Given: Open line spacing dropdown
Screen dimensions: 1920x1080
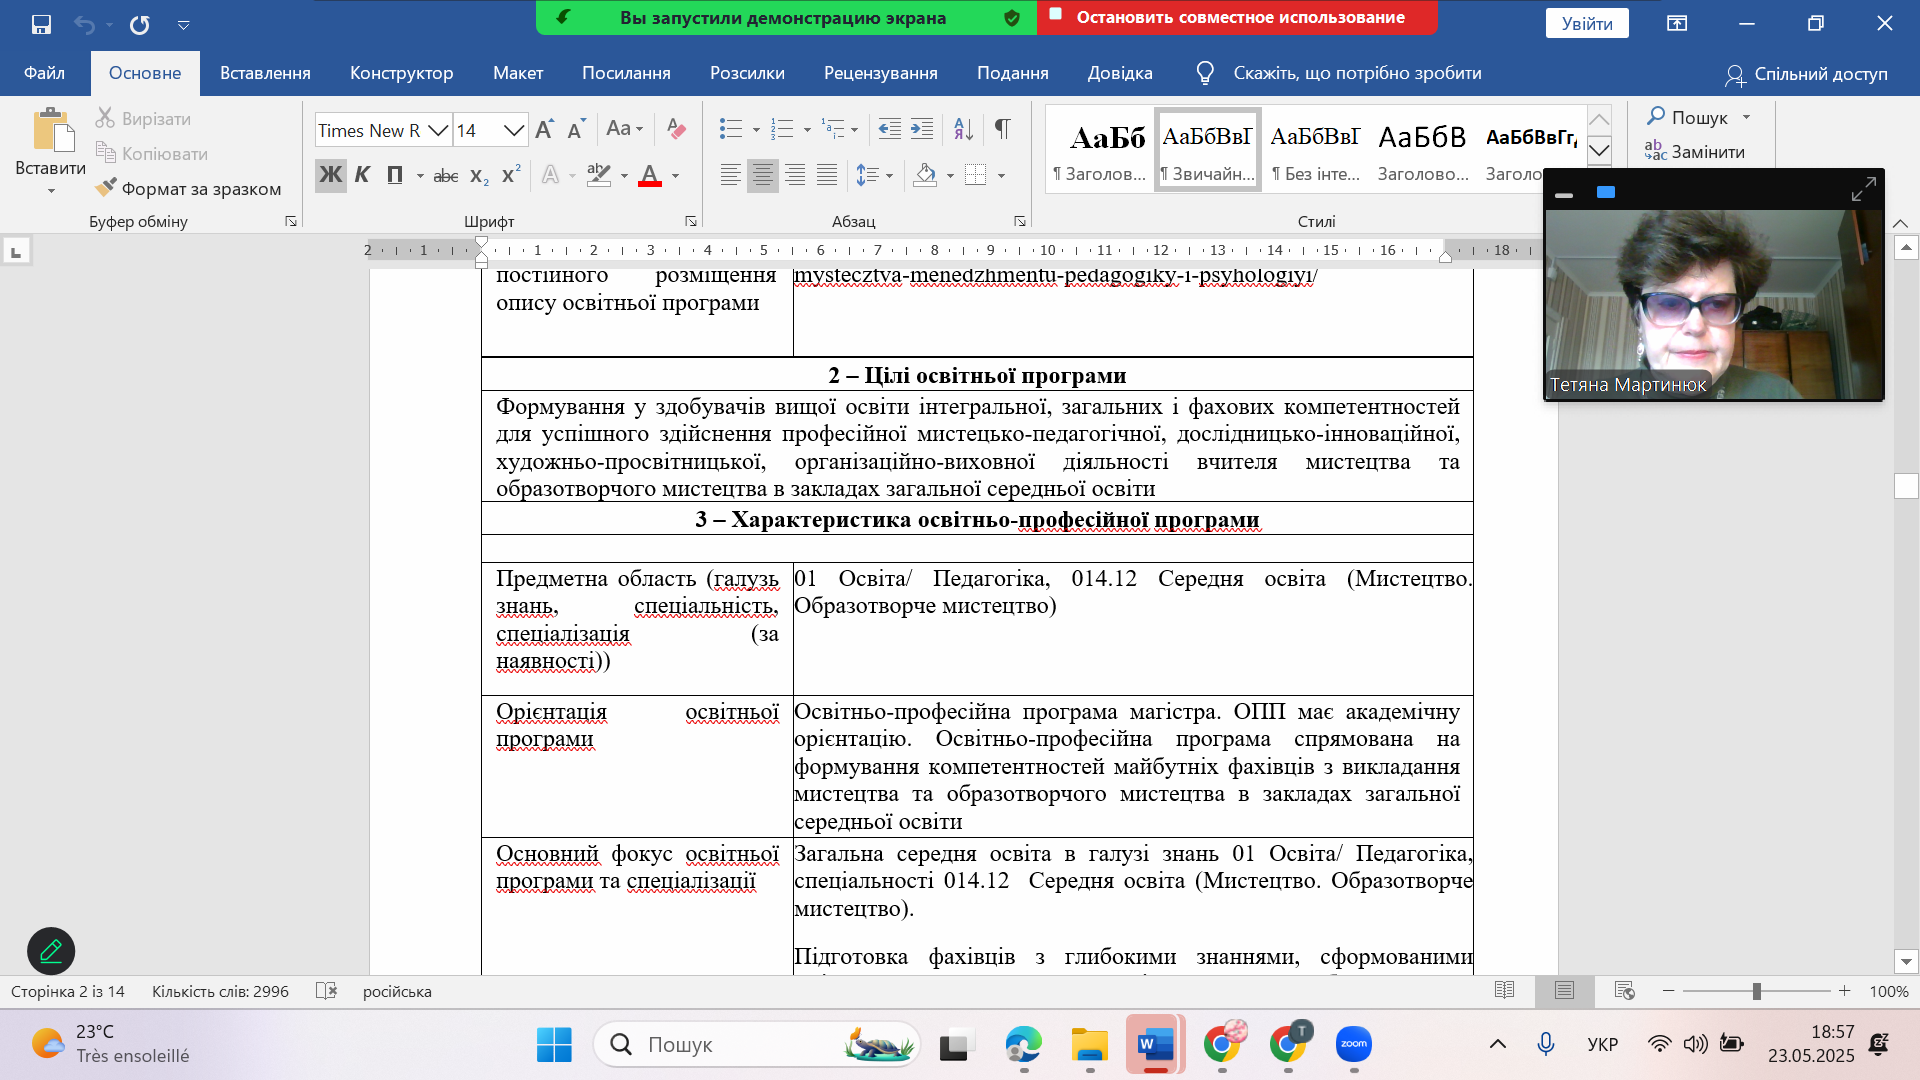Looking at the screenshot, I should (x=875, y=176).
